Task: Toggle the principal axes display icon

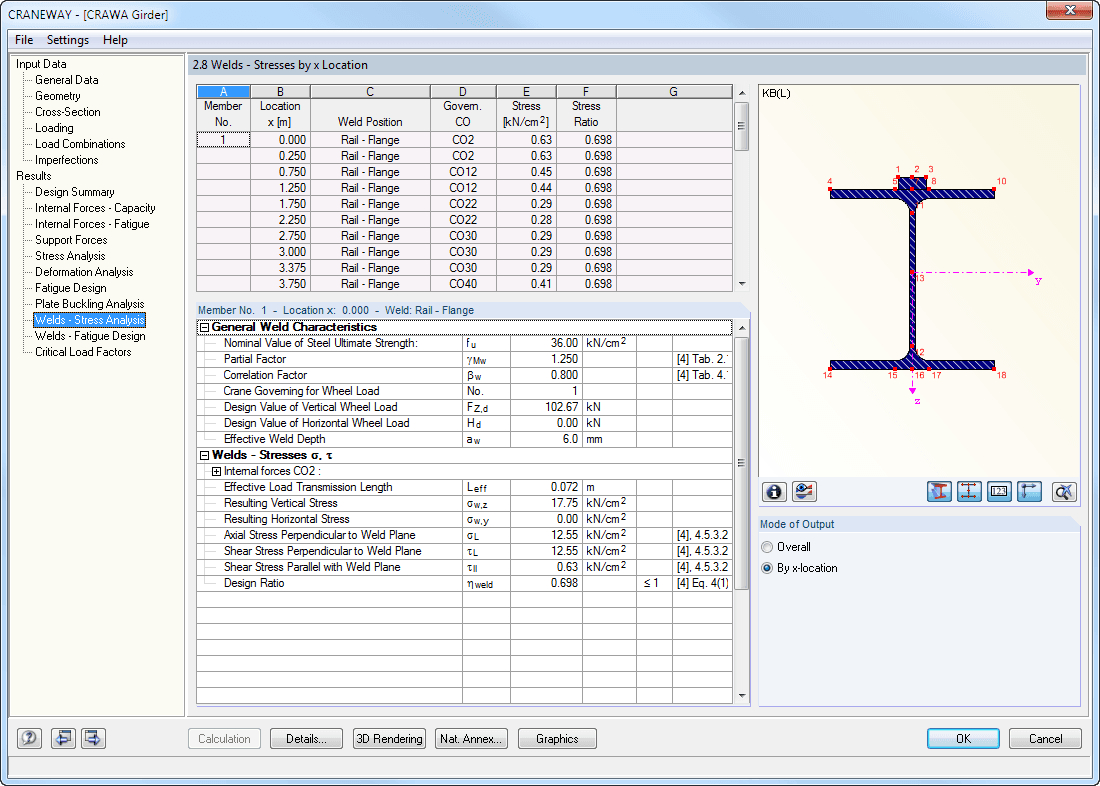Action: click(1029, 492)
